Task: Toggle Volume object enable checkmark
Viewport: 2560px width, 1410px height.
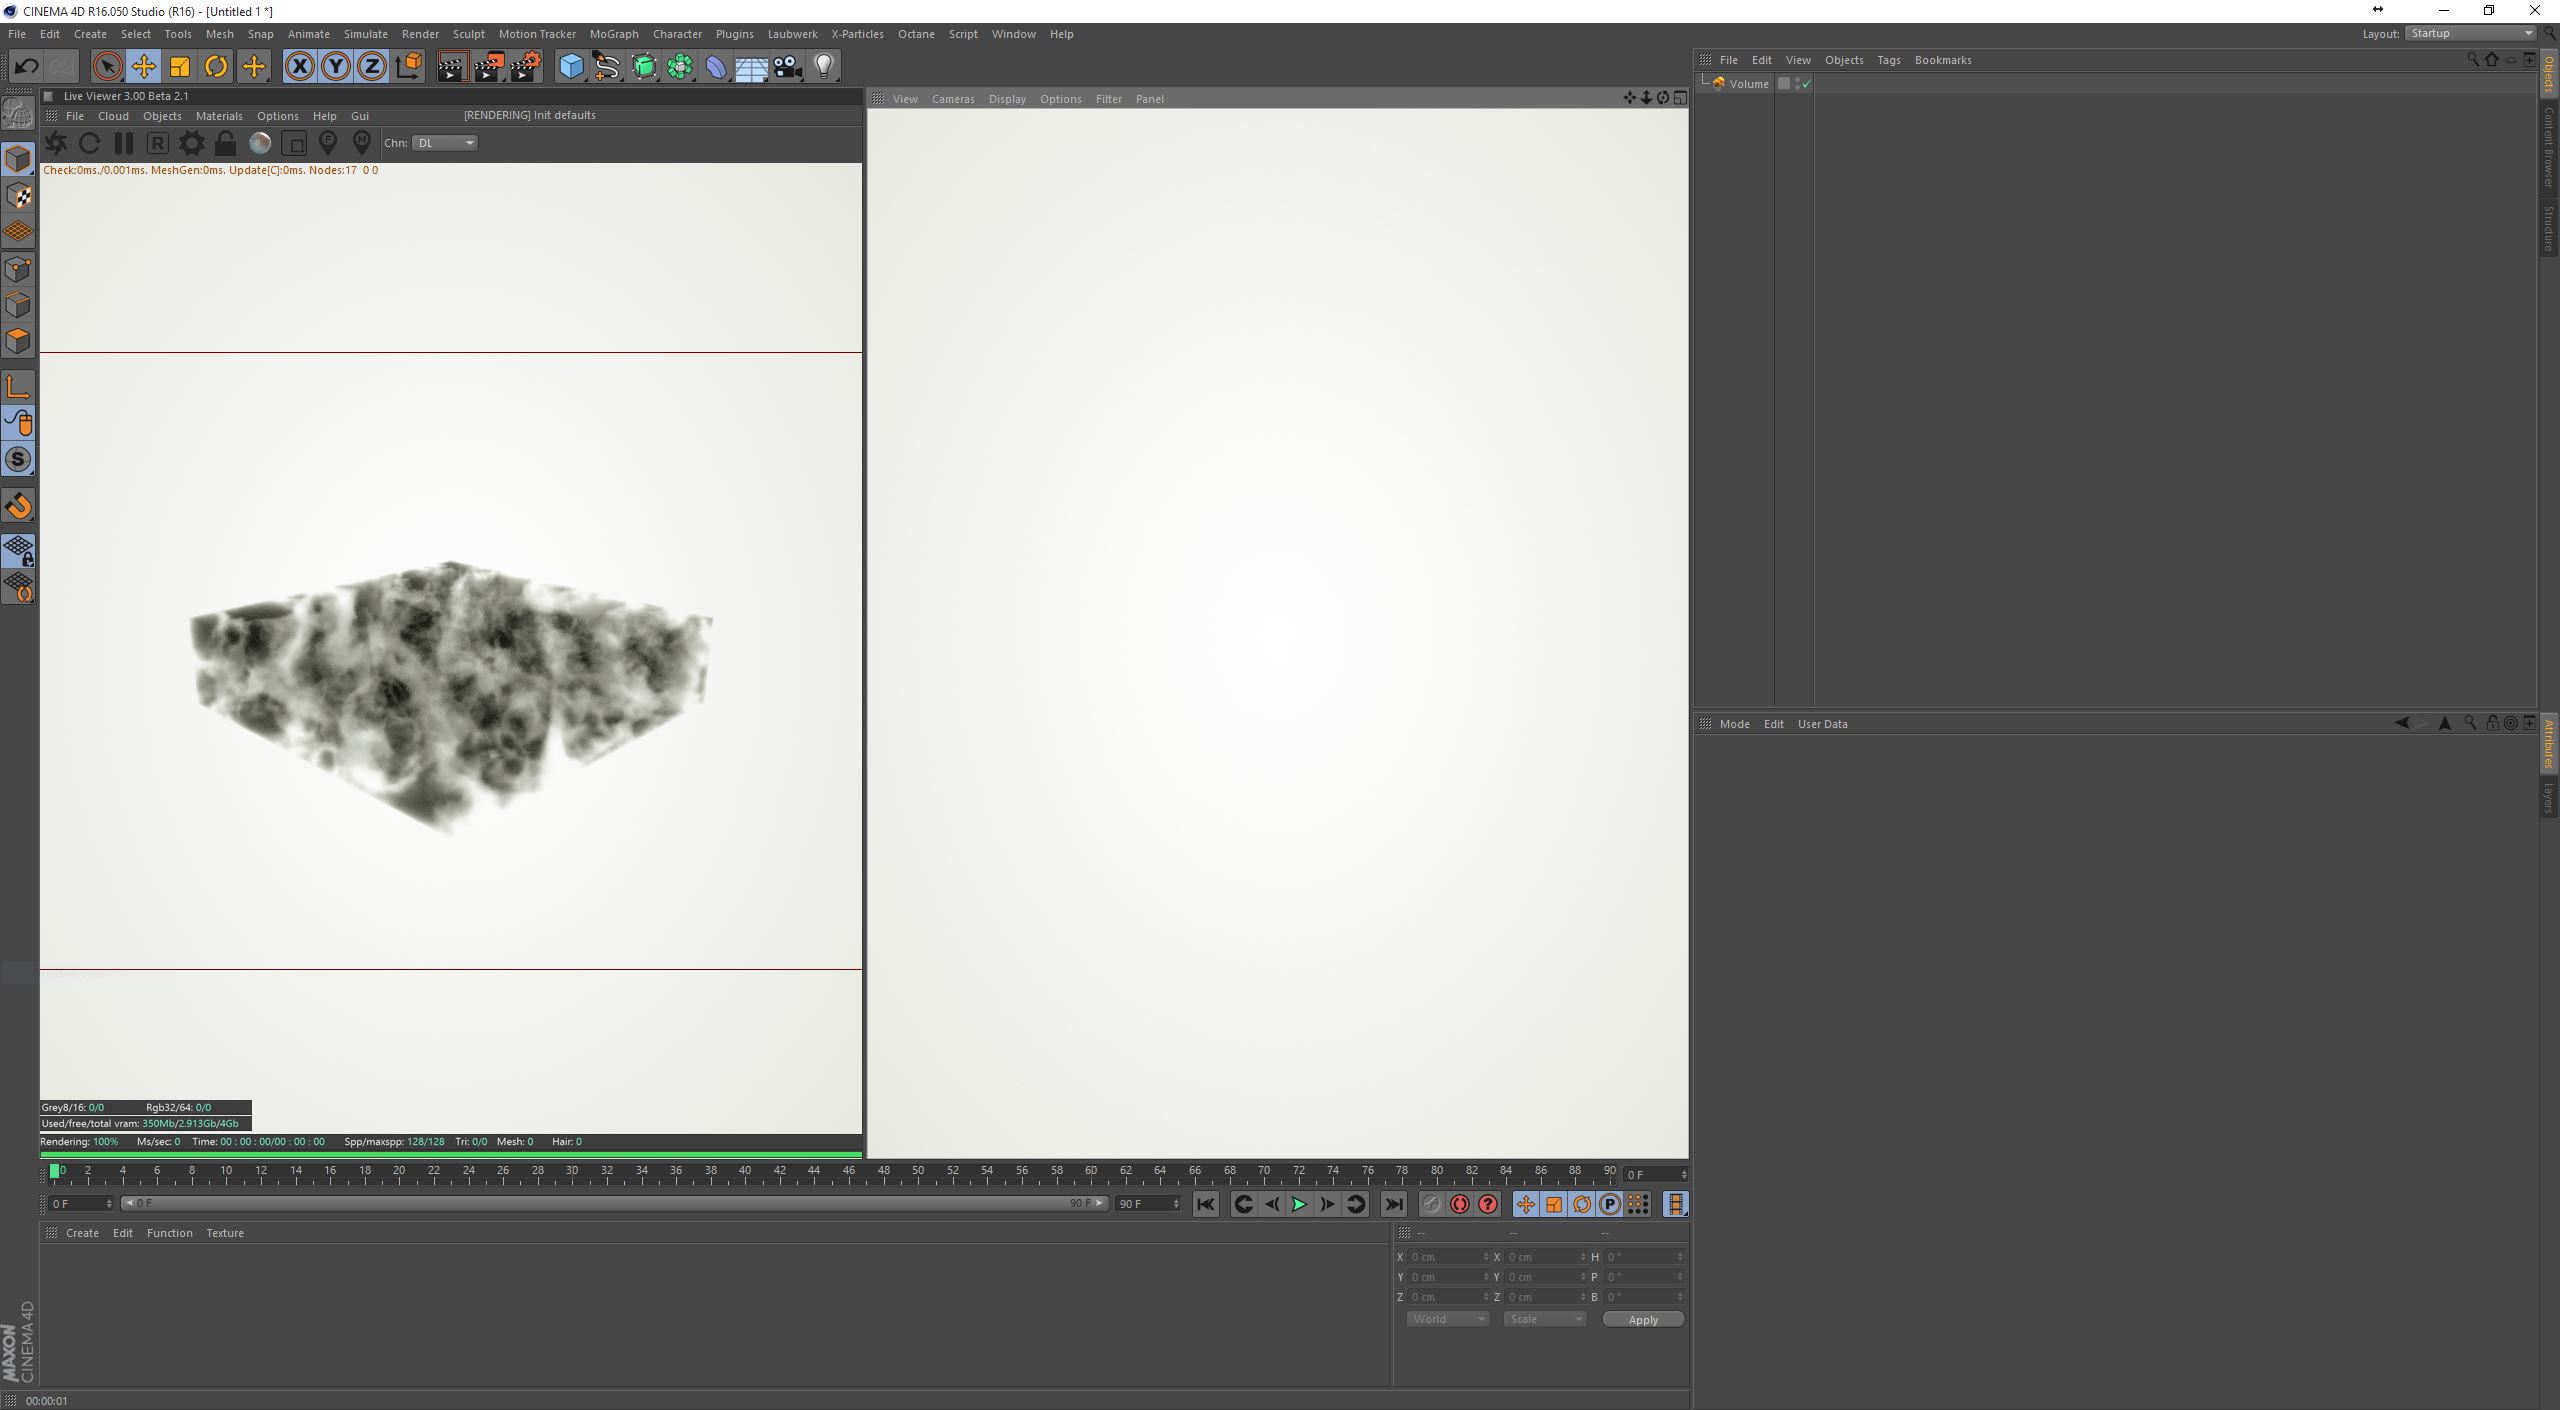Action: coord(1806,84)
